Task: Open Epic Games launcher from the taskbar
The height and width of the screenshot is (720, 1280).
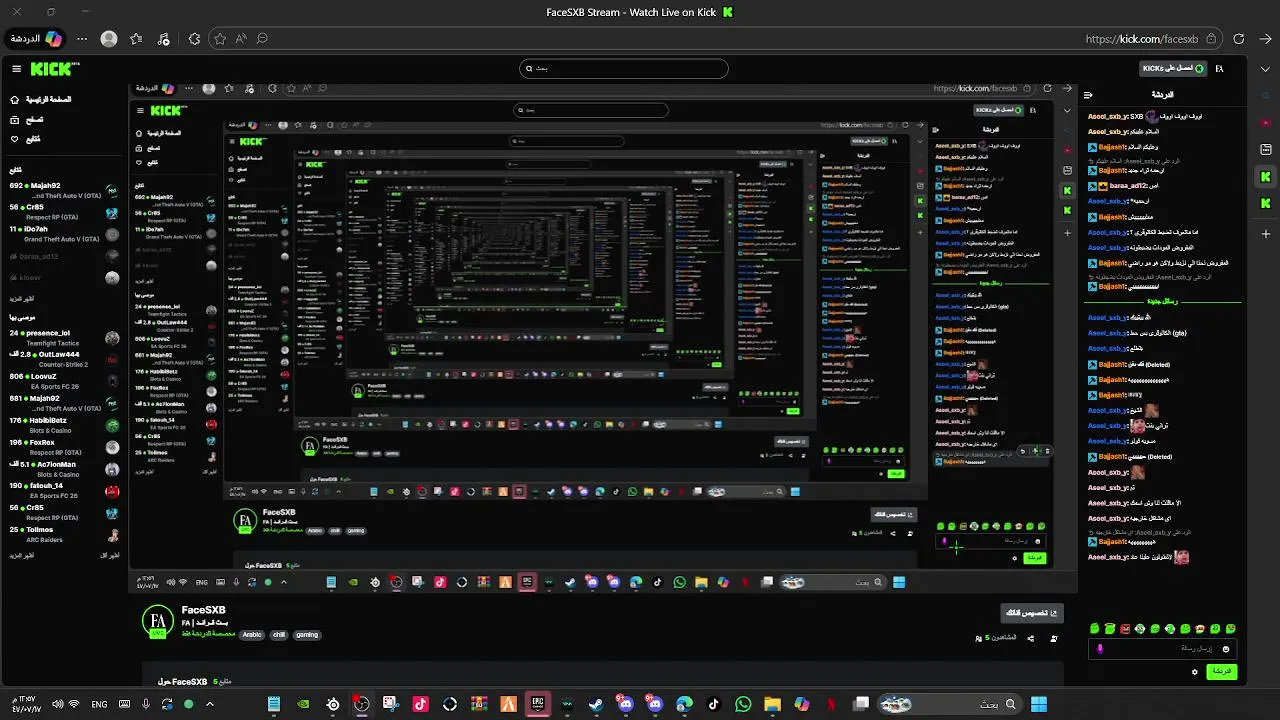Action: (537, 704)
